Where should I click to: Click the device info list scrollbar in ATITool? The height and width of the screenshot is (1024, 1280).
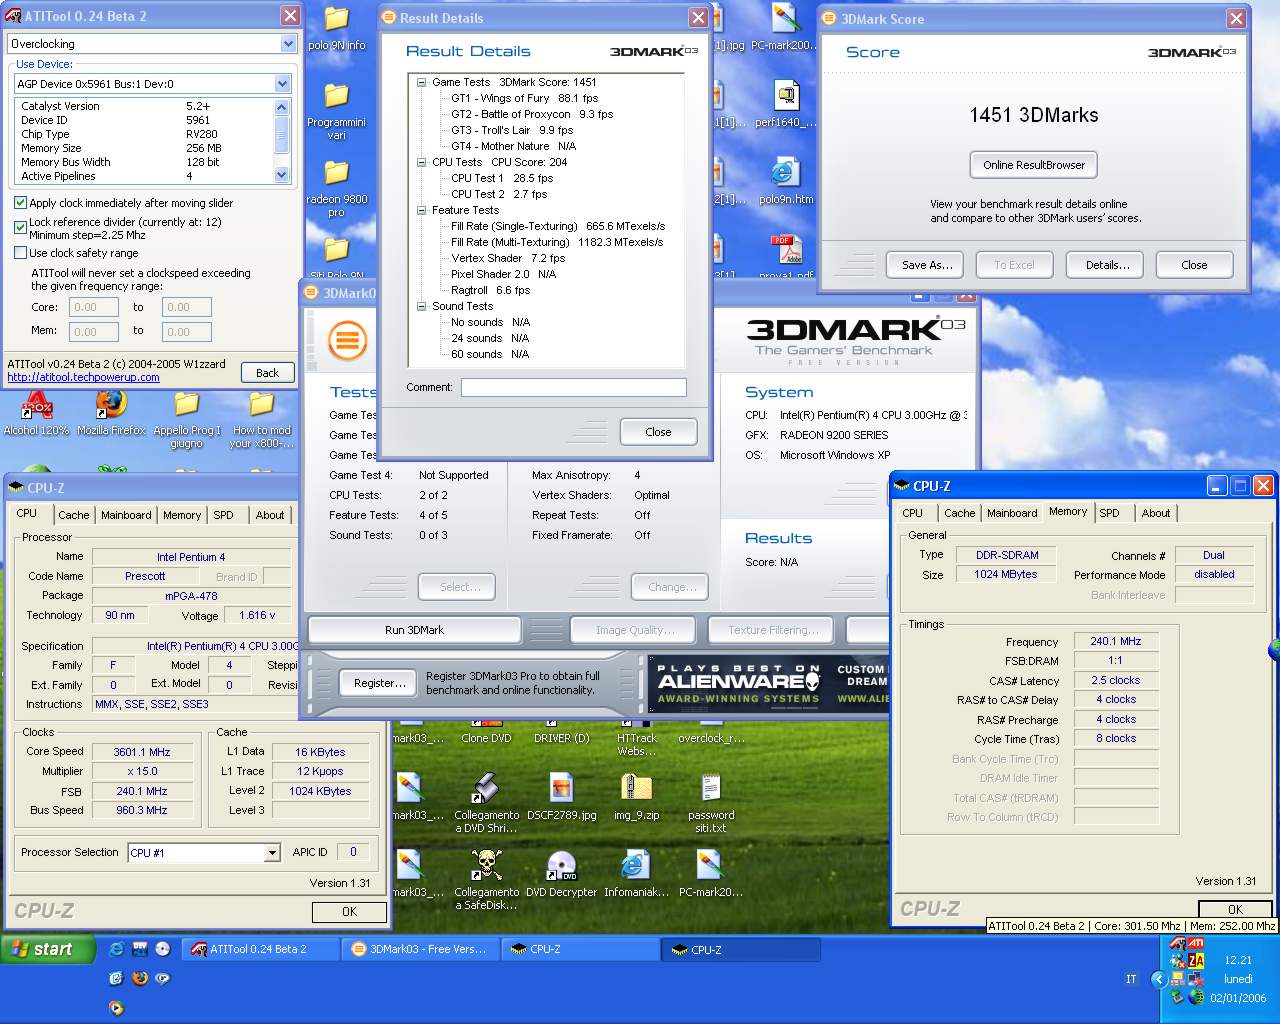281,141
